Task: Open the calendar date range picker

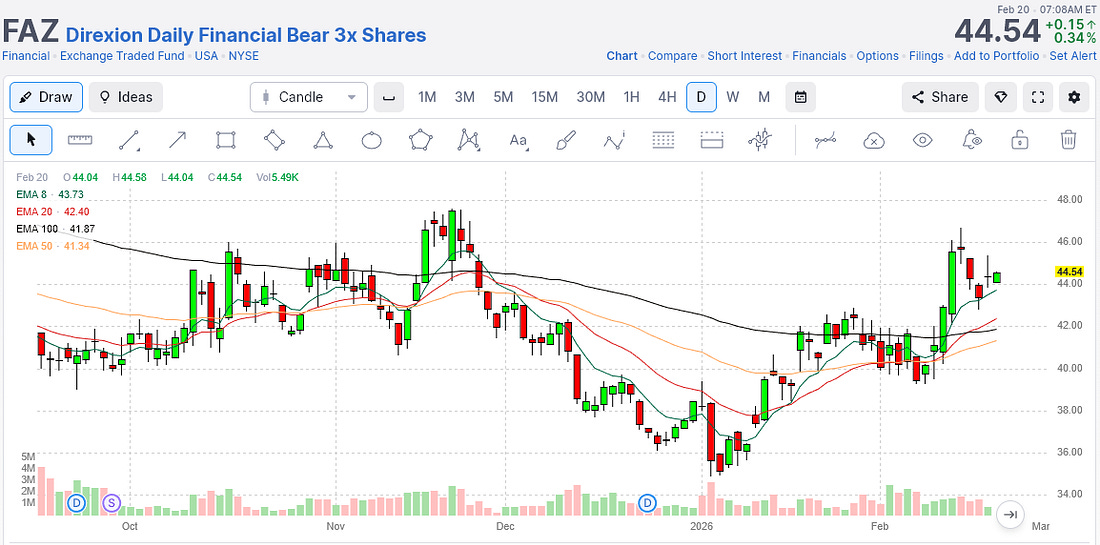Action: (800, 97)
